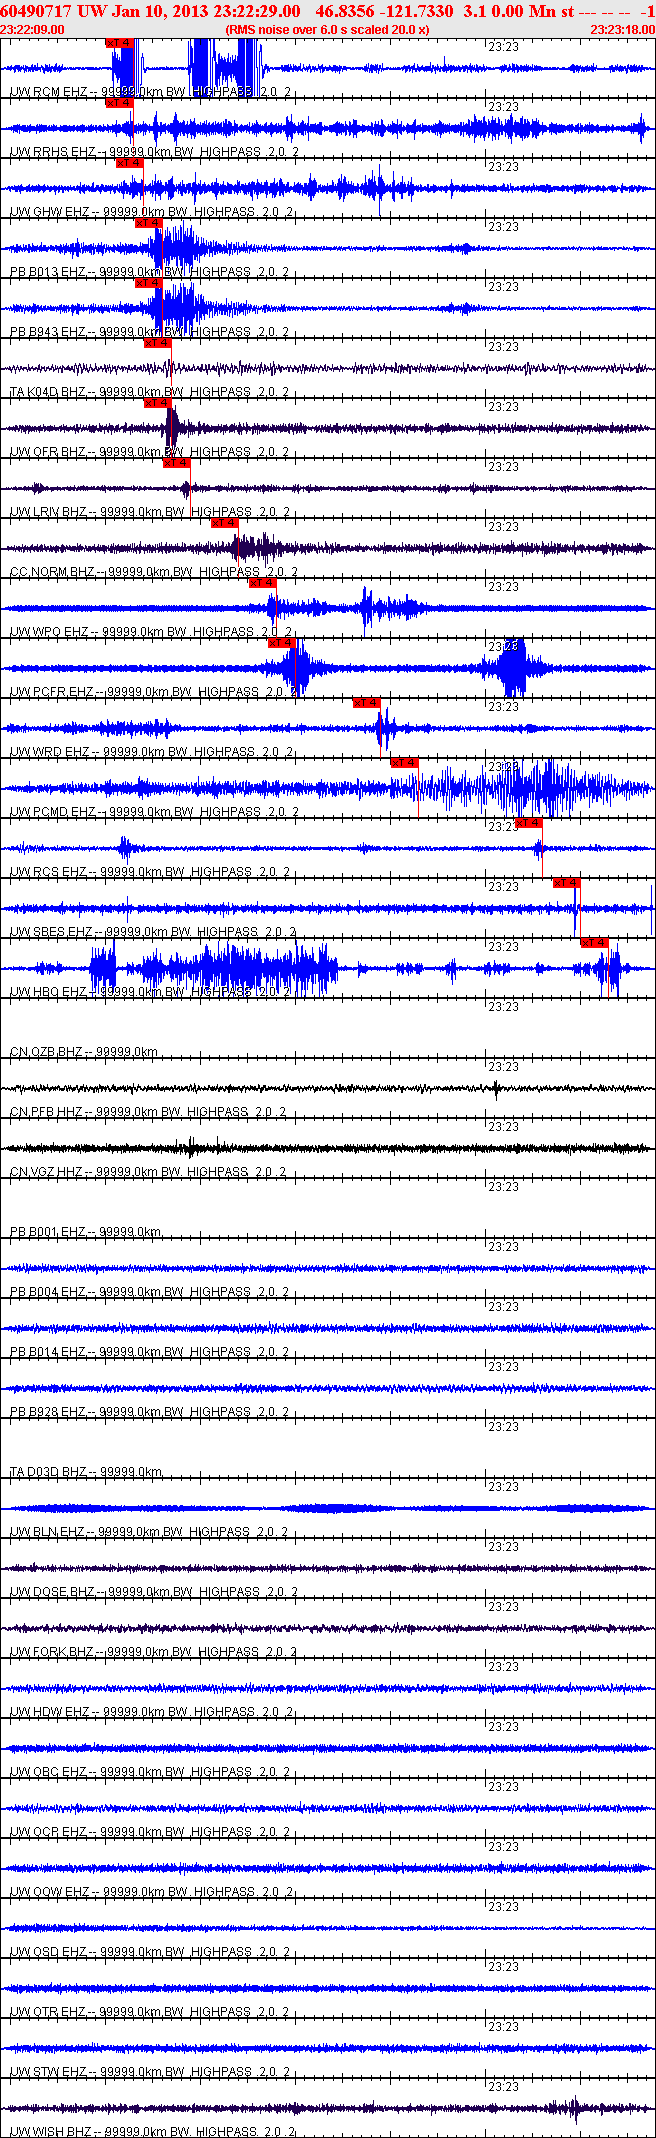Screen dimensions: 656x2138
Task: Click the RMS noise scaling note
Action: click(328, 30)
